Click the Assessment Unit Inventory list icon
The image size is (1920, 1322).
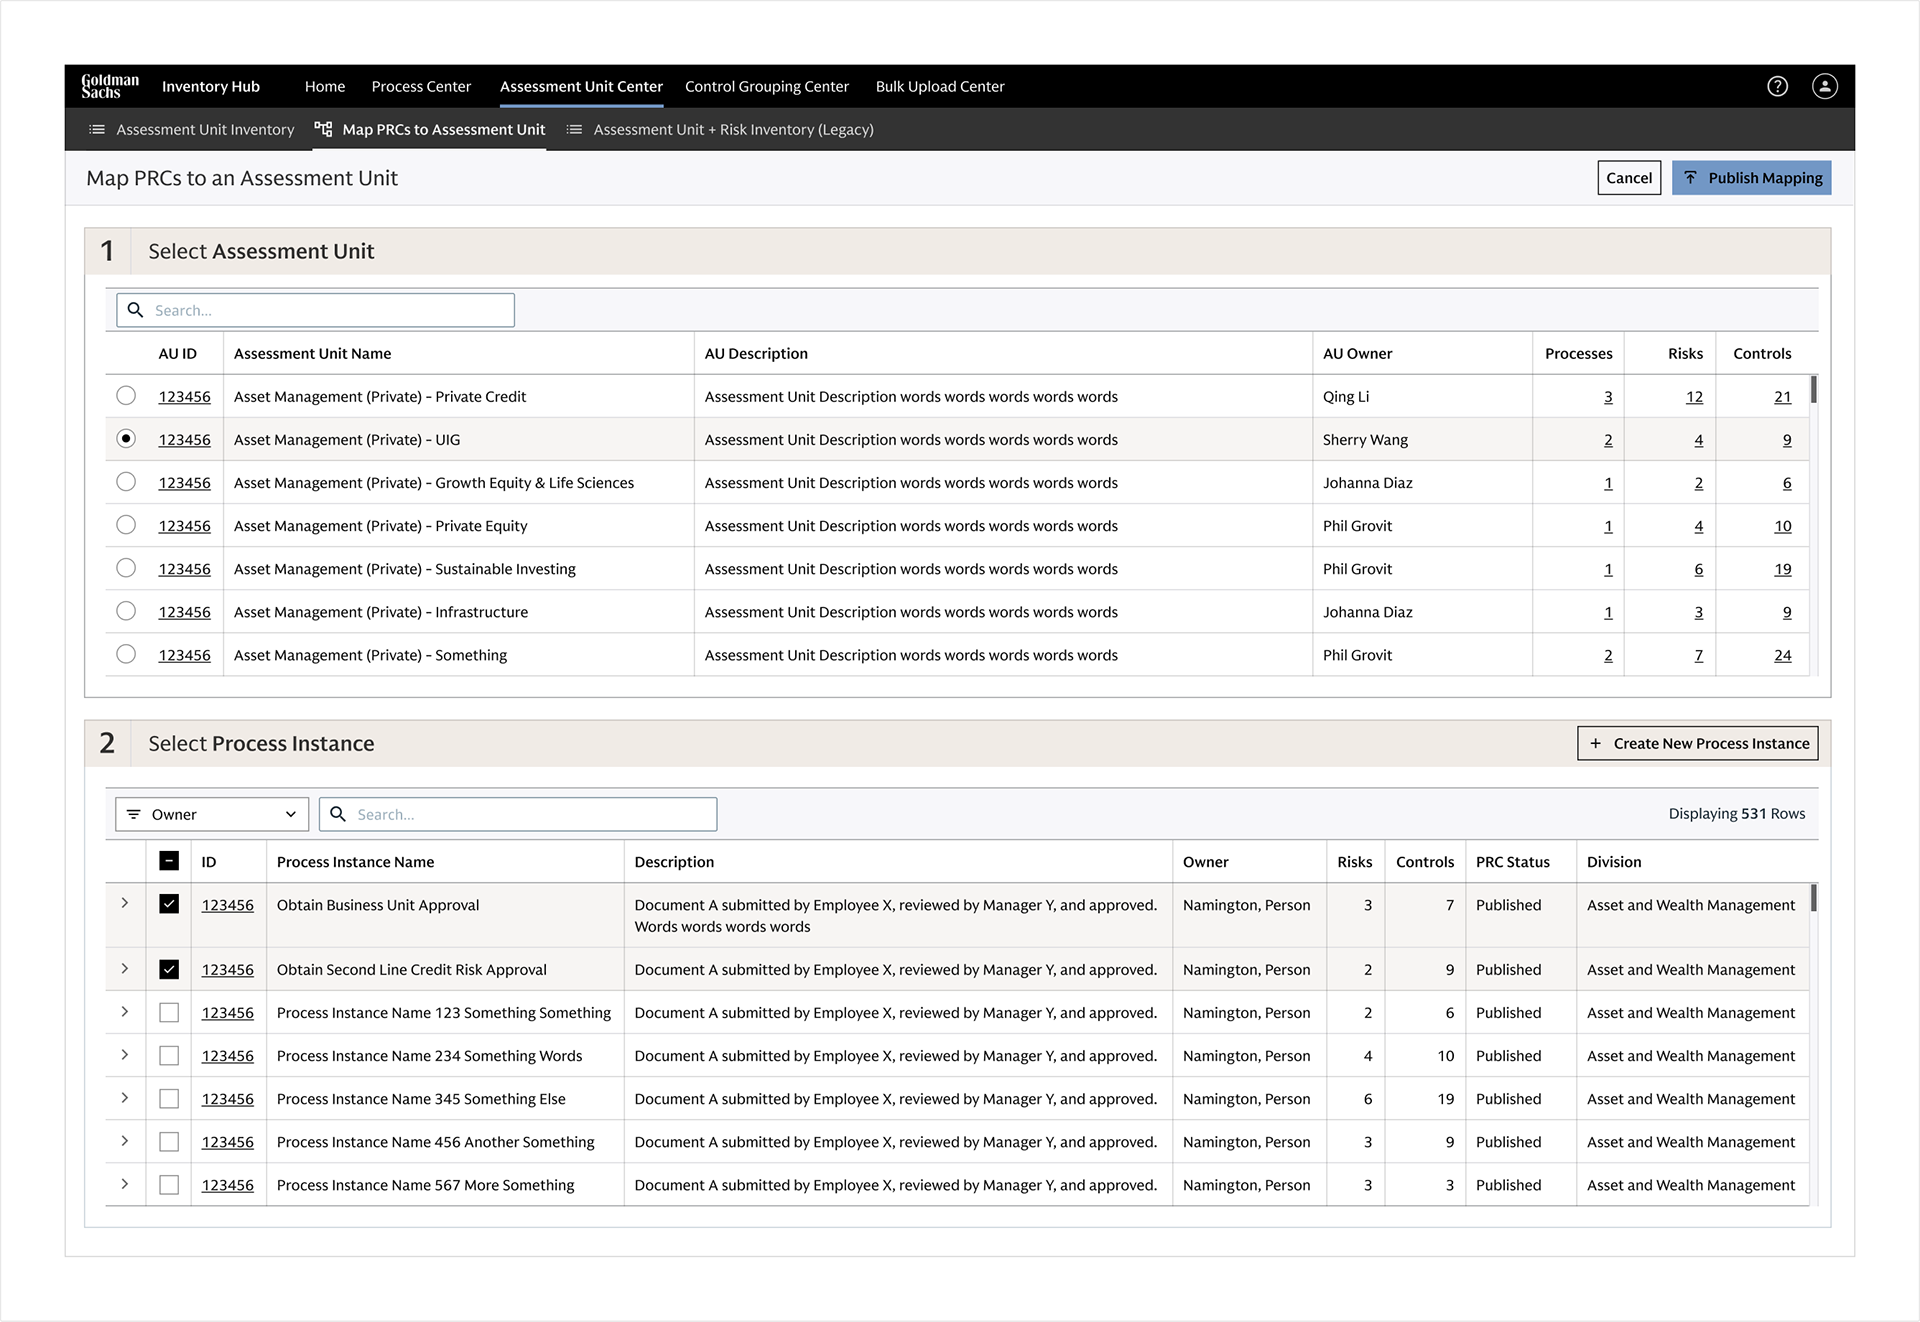[97, 129]
